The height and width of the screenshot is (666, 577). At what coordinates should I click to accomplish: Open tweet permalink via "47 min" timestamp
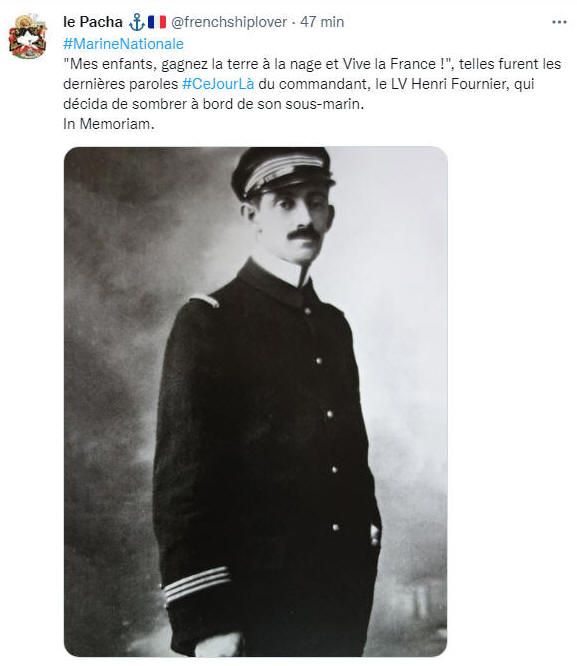tap(322, 22)
